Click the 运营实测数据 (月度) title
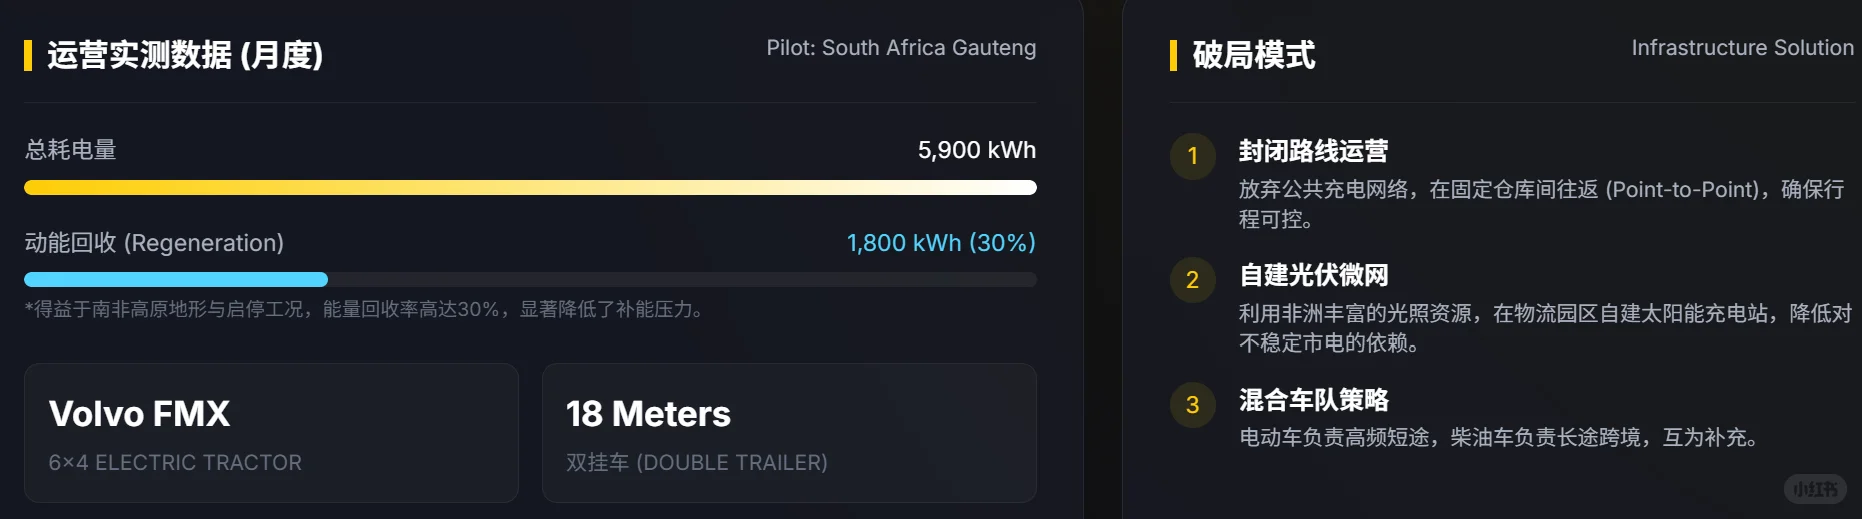 (185, 55)
